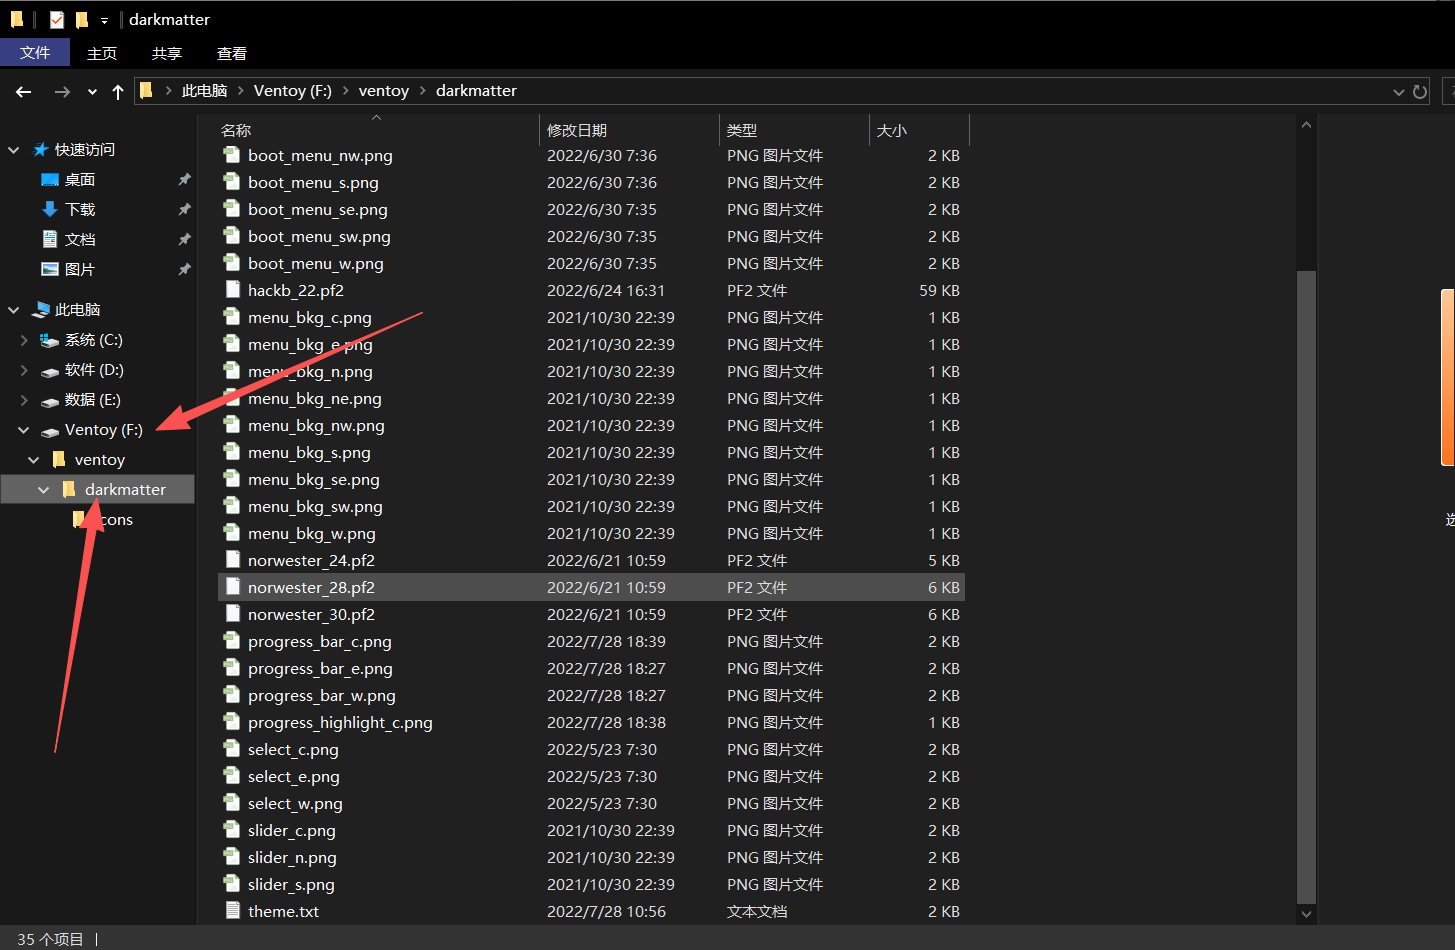The image size is (1455, 950).
Task: Click the Refresh icon in address bar
Action: (1420, 92)
